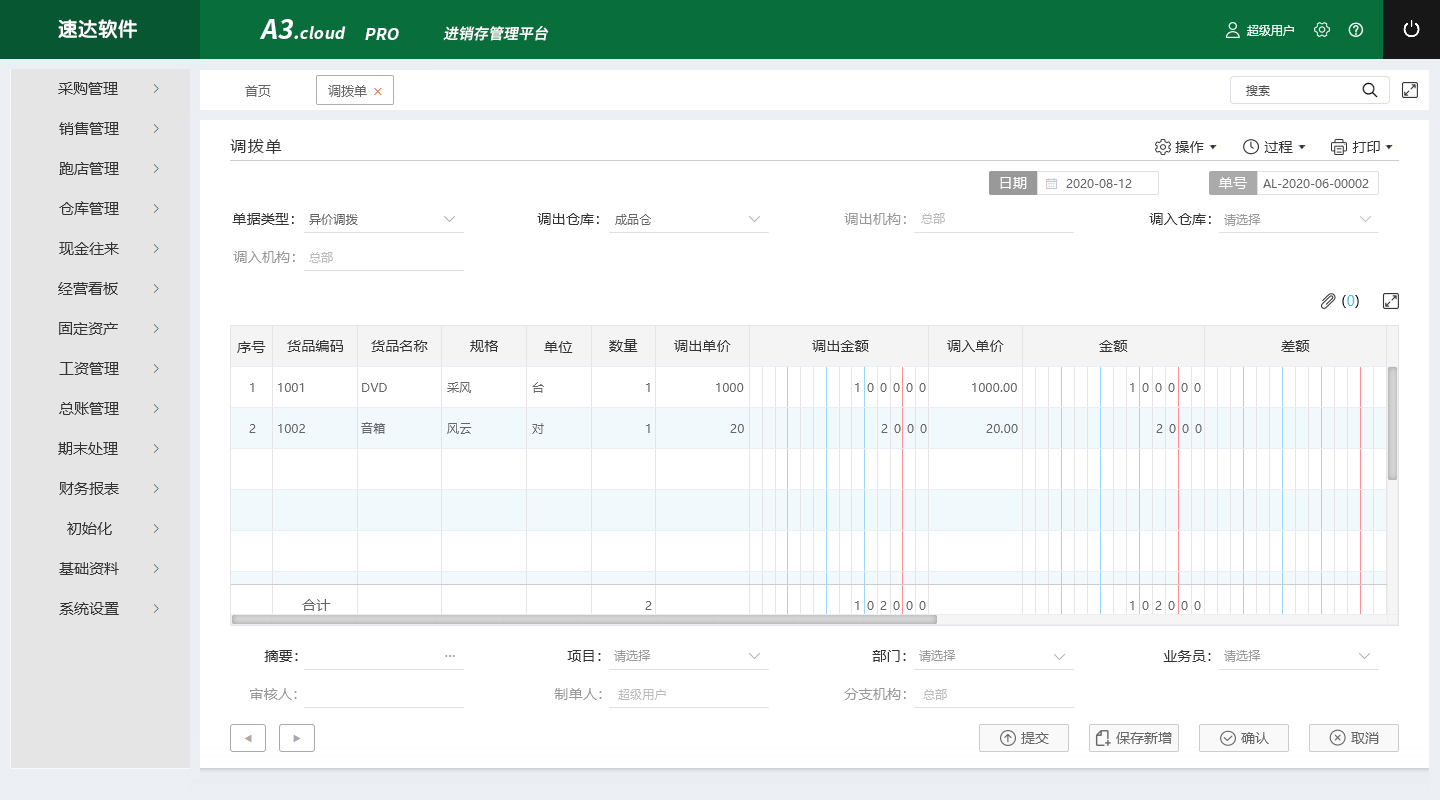Click the 货品编码 column header

[315, 346]
